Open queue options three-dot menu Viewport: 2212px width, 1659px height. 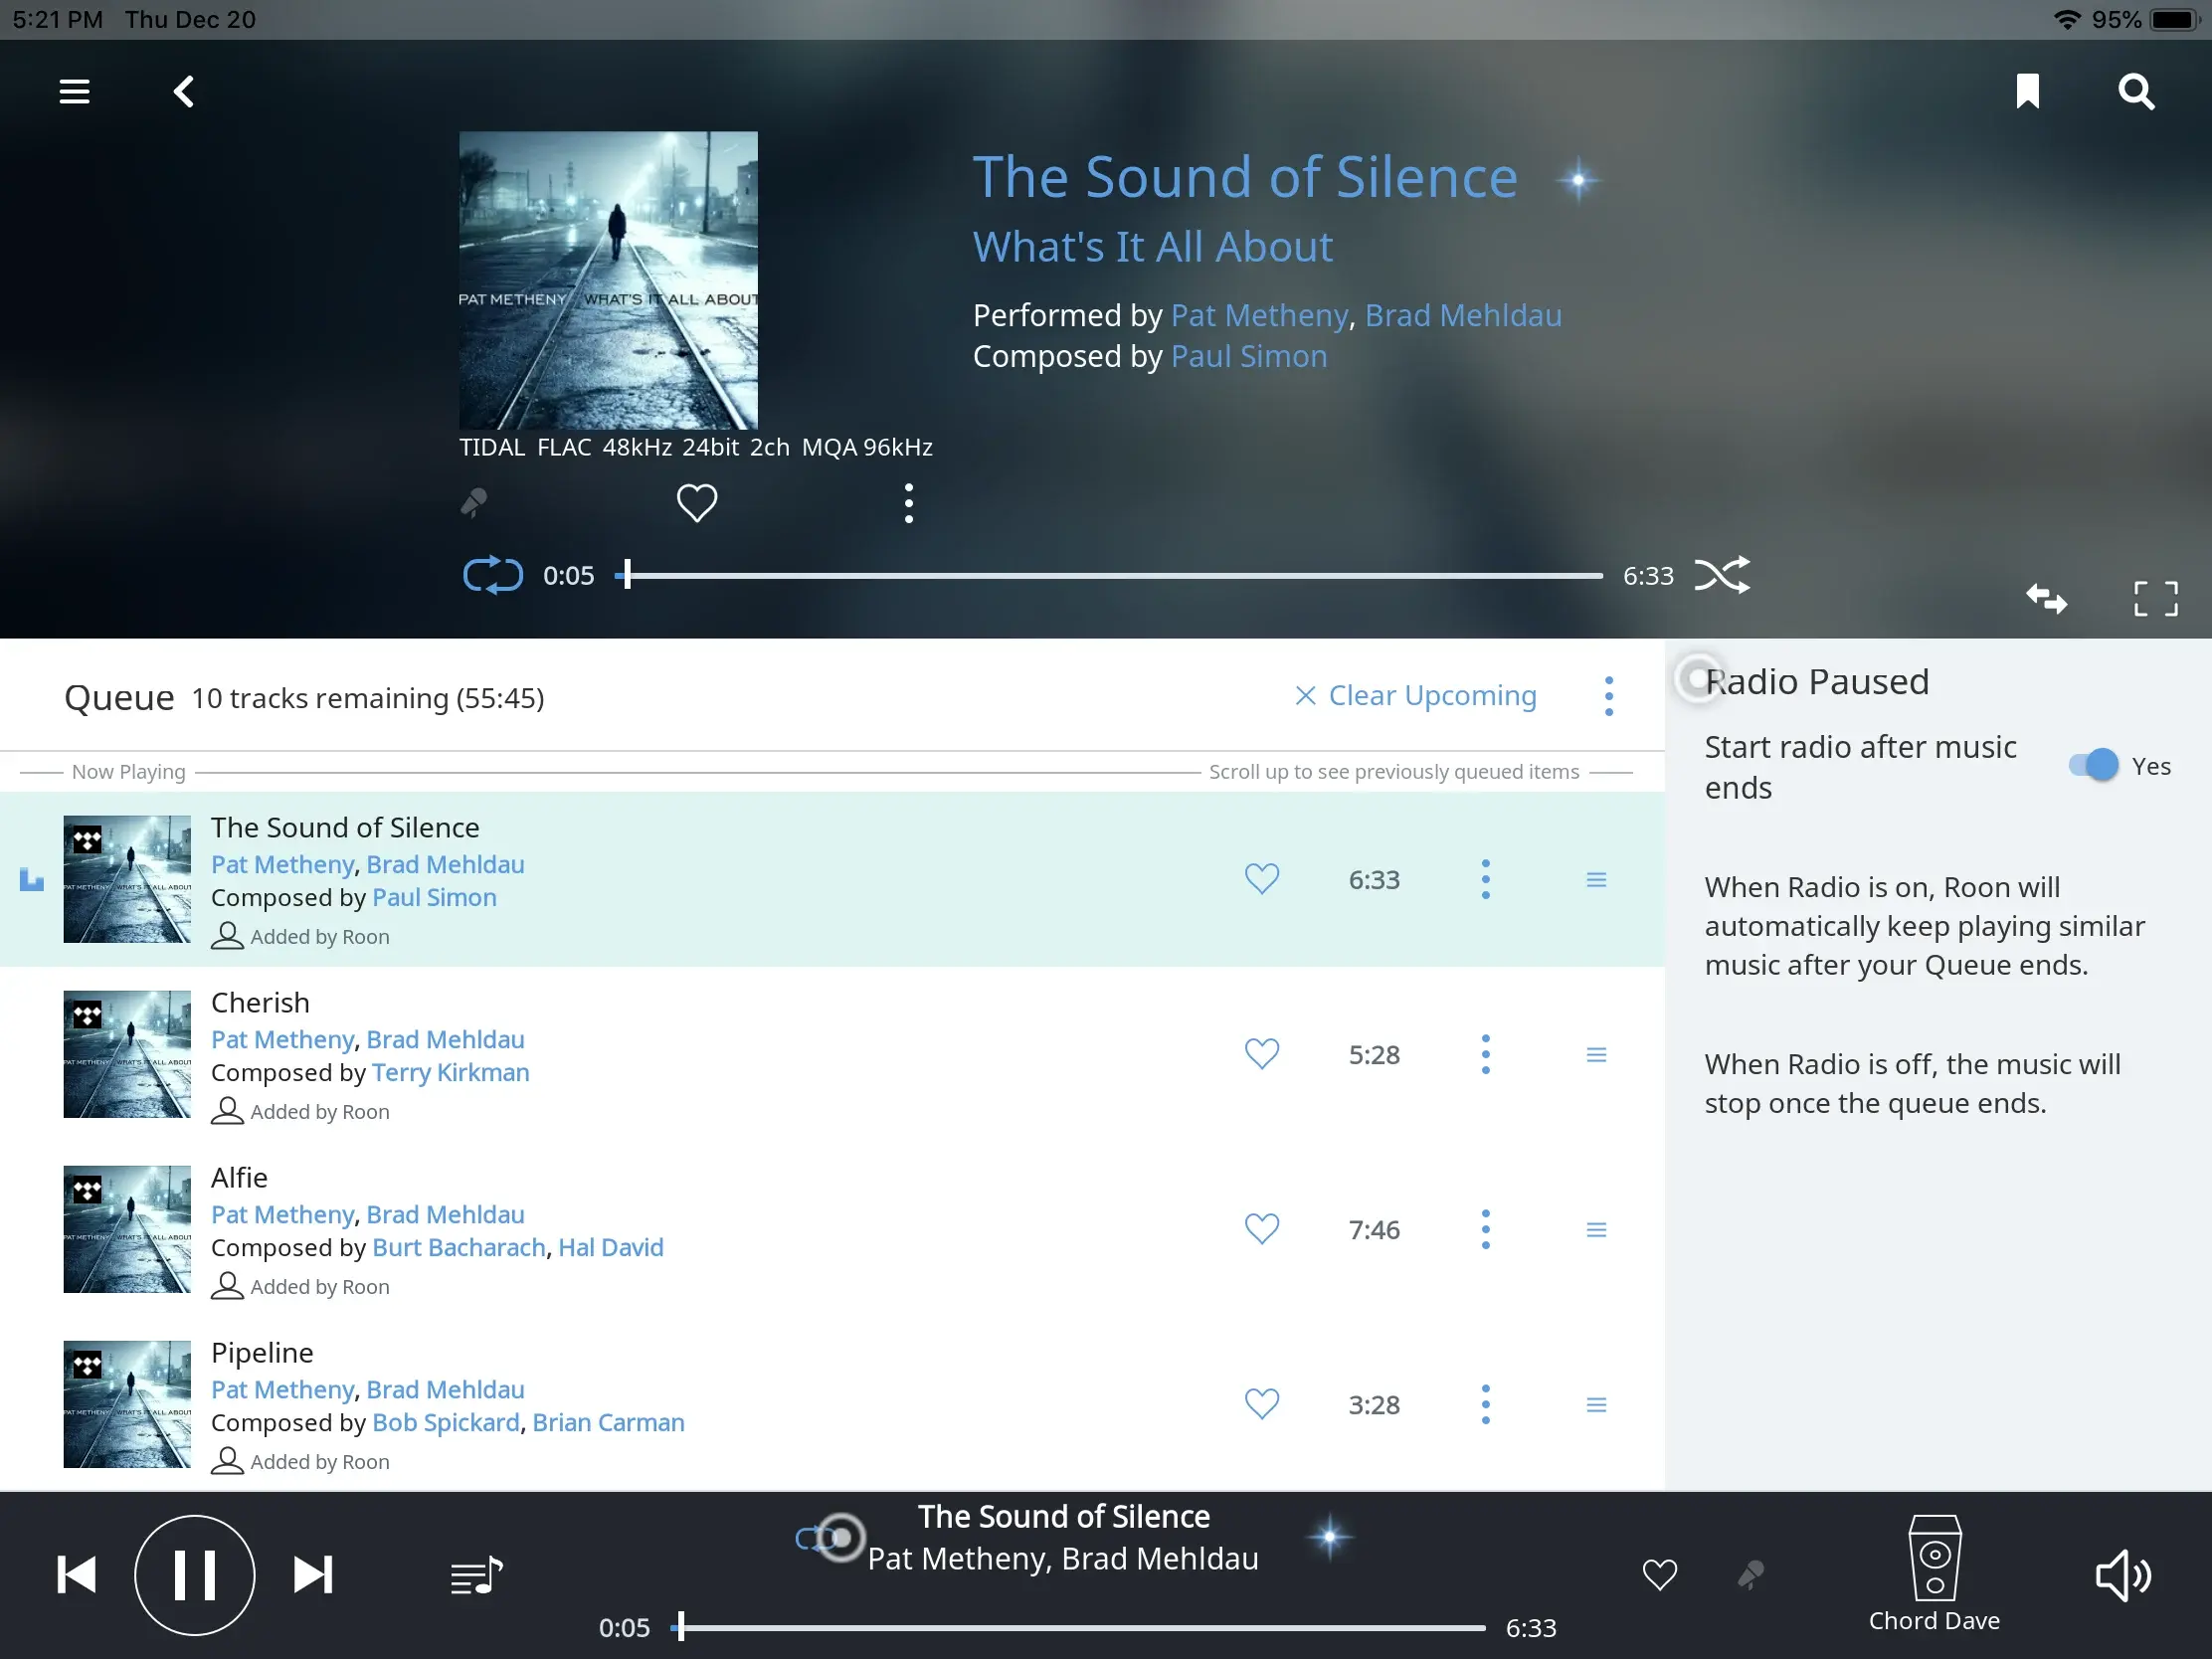tap(1608, 696)
